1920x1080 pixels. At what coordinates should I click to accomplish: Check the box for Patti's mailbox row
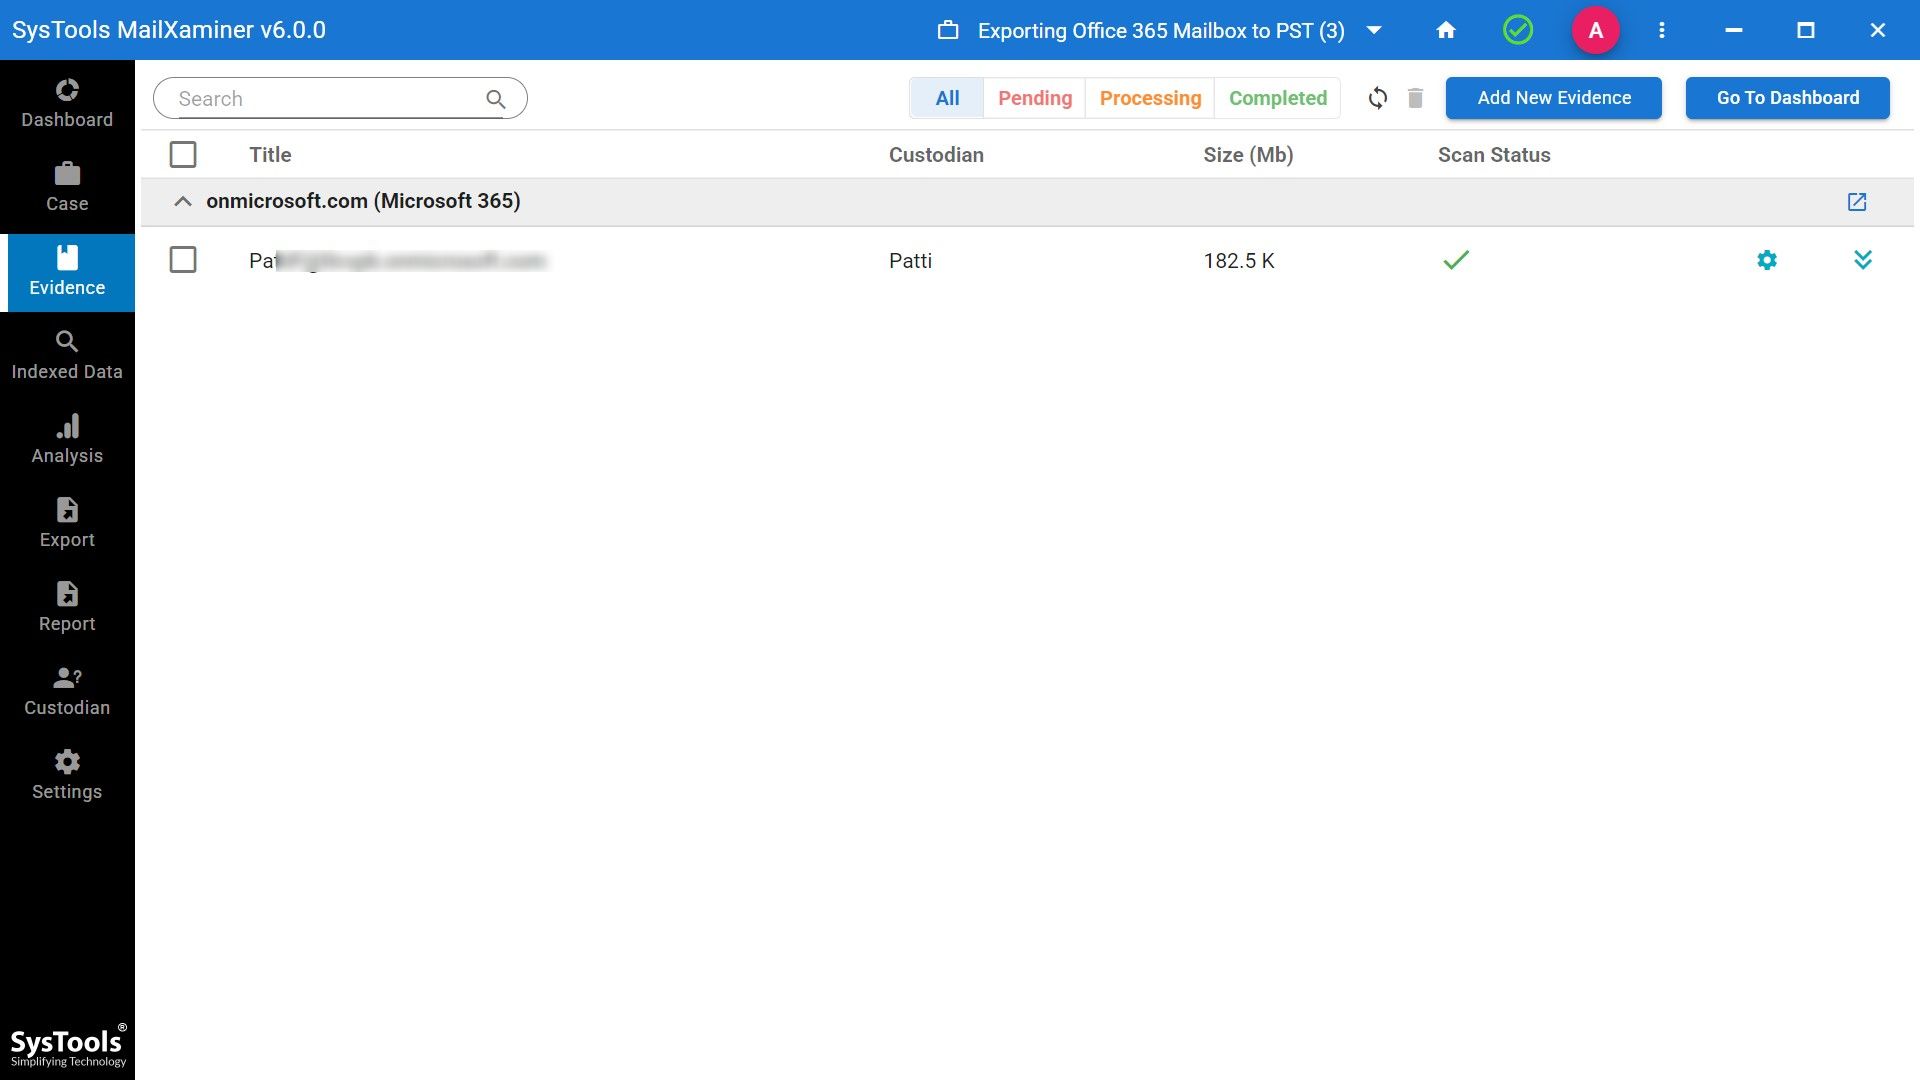[183, 260]
